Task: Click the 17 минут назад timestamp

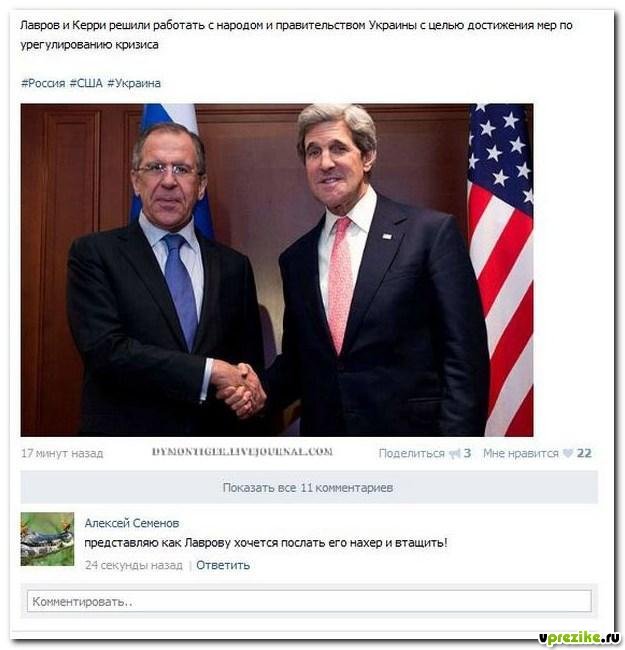Action: [x=62, y=454]
